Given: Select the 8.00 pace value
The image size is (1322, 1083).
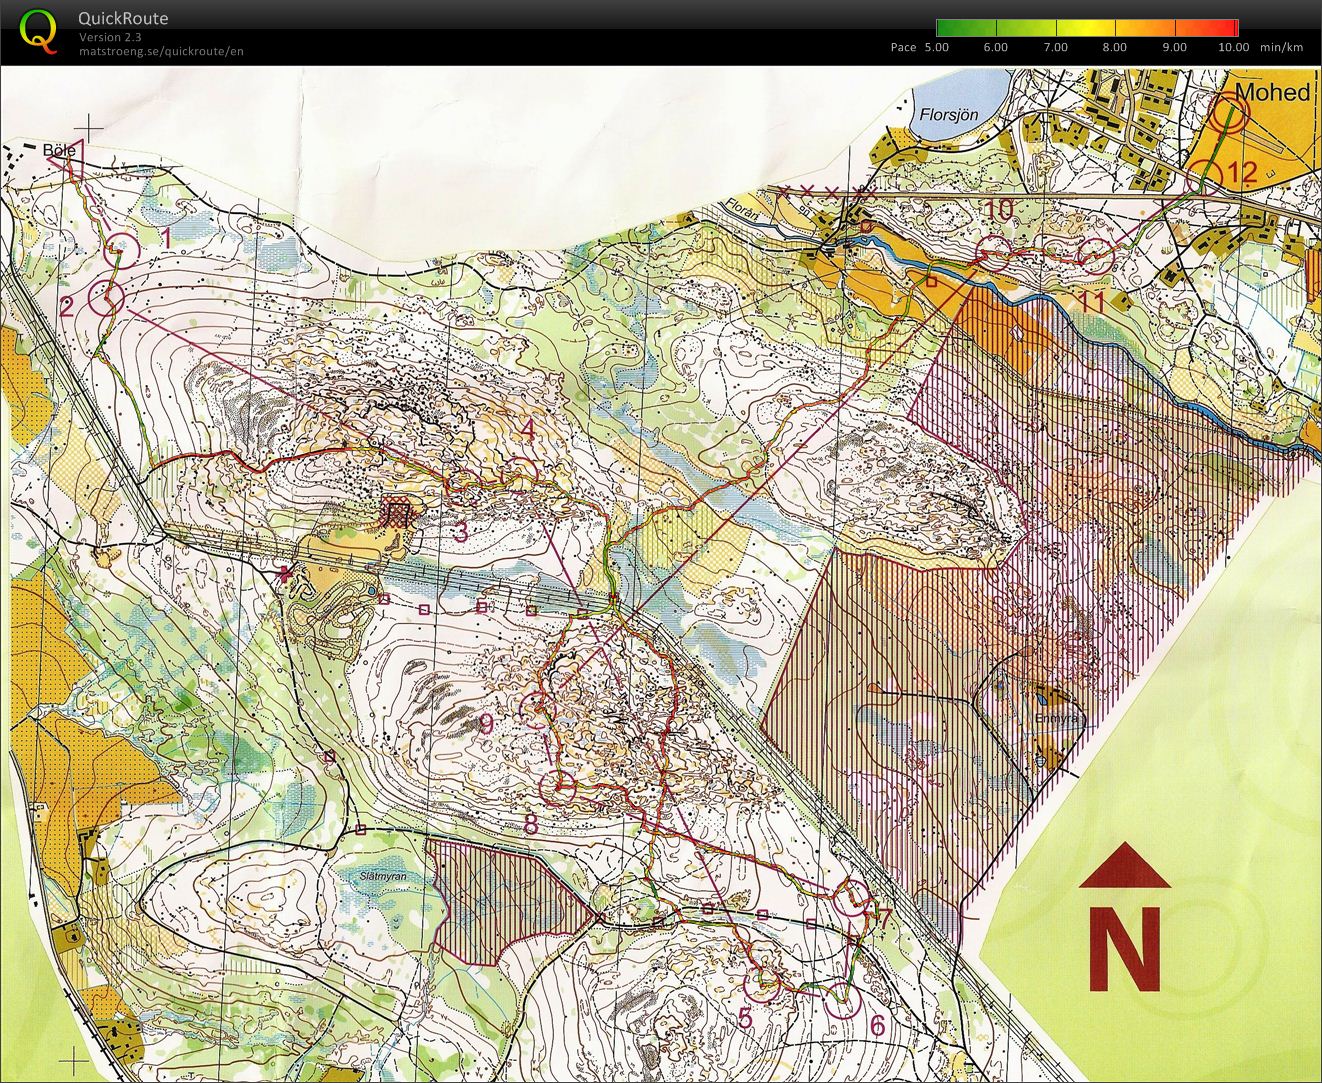Looking at the screenshot, I should click(x=1115, y=47).
